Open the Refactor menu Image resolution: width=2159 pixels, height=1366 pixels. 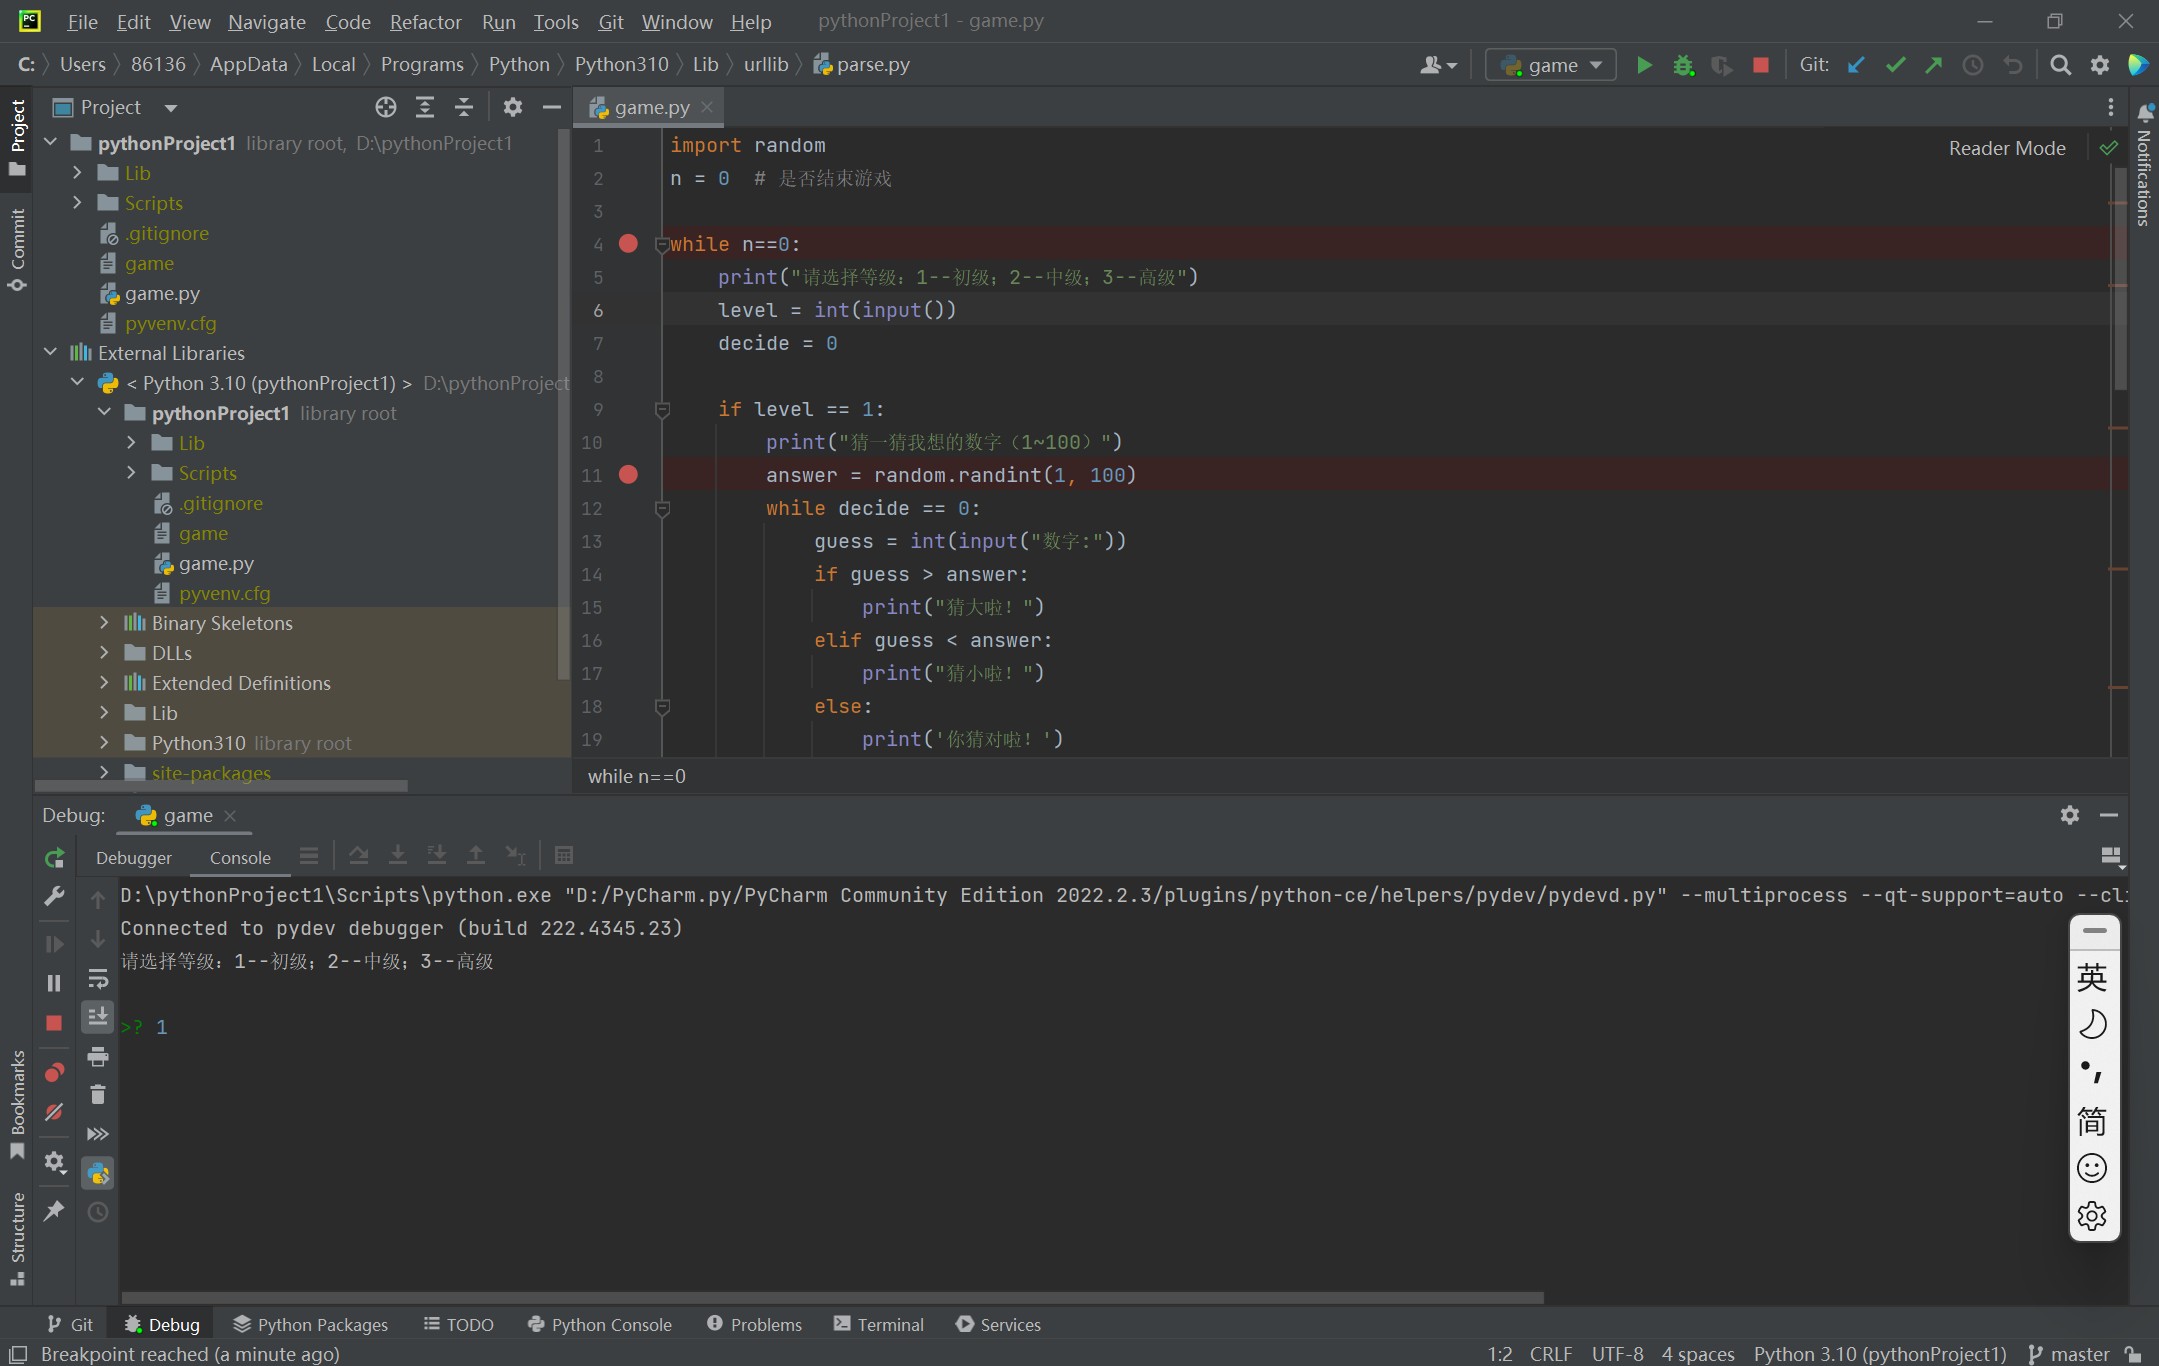(425, 21)
